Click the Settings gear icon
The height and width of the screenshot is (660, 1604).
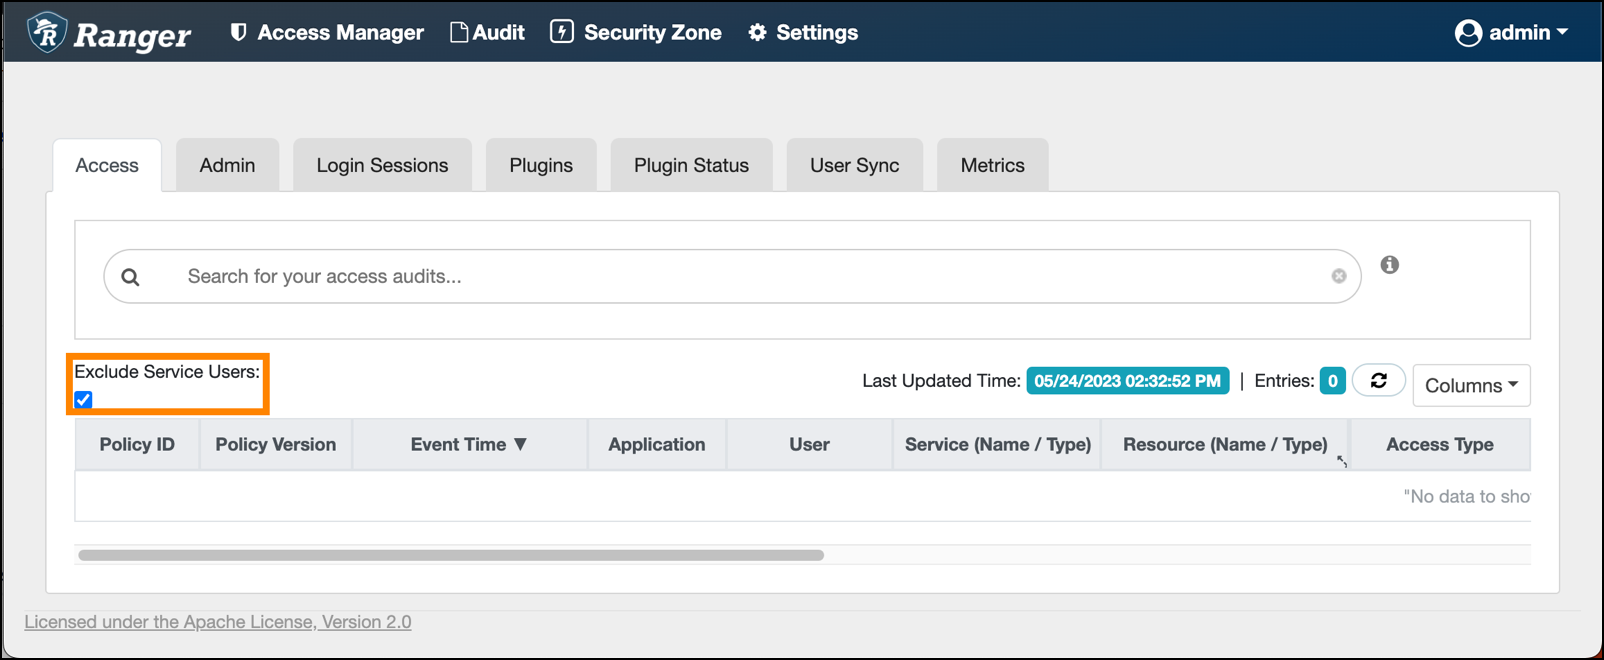[757, 33]
